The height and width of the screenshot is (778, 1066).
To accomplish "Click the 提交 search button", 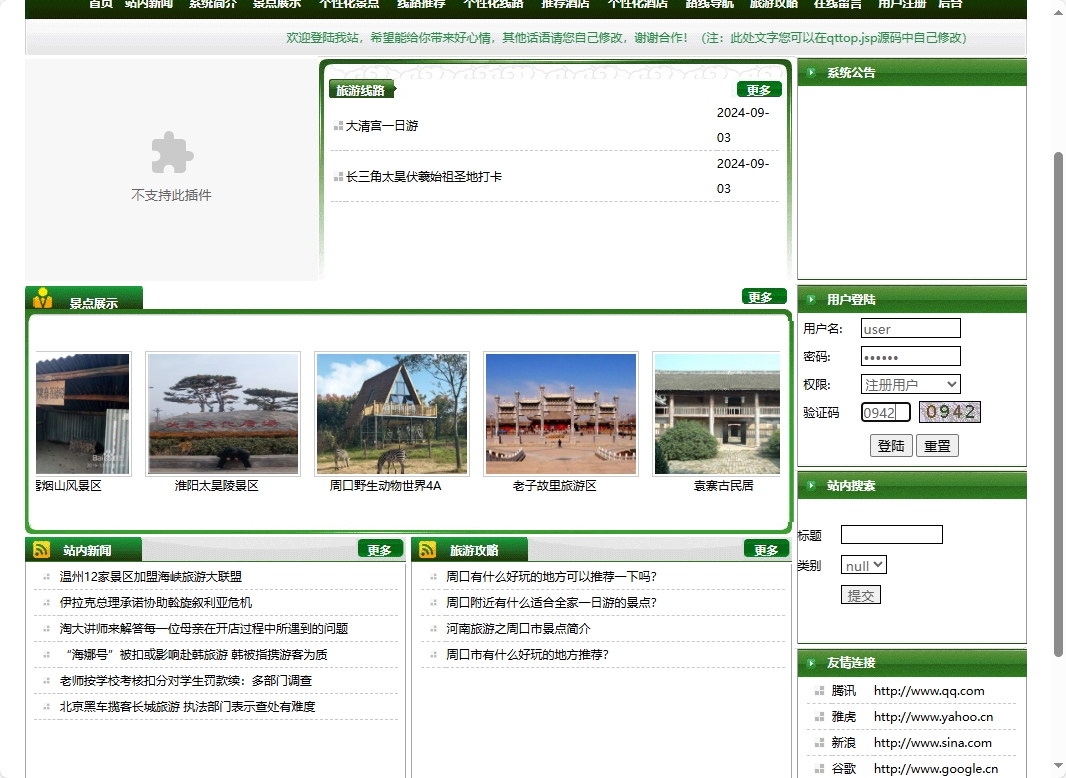I will tap(860, 594).
